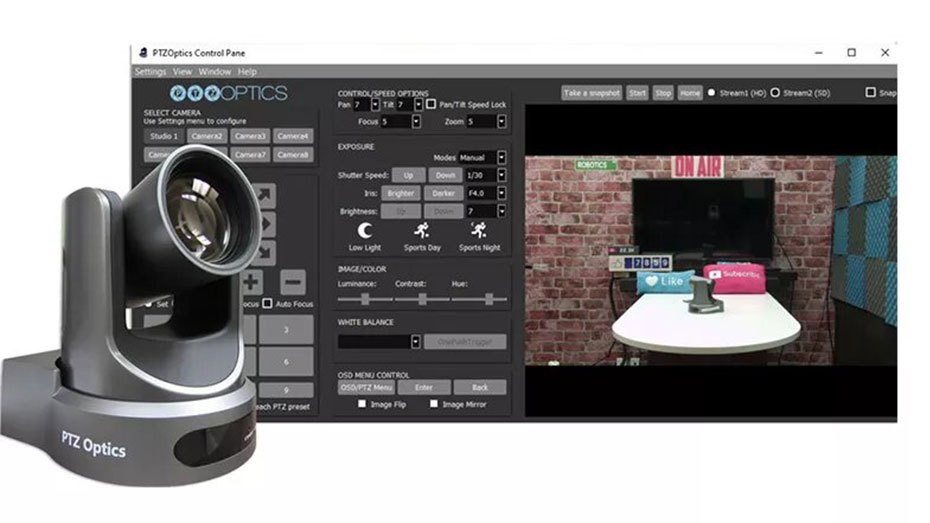
Task: Select the Sports Night exposure preset icon
Action: tap(479, 230)
